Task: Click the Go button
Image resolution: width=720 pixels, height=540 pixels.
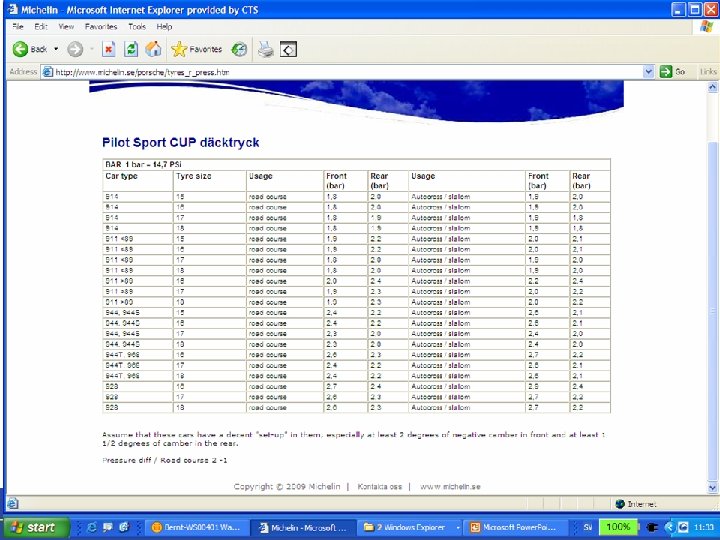Action: point(673,72)
